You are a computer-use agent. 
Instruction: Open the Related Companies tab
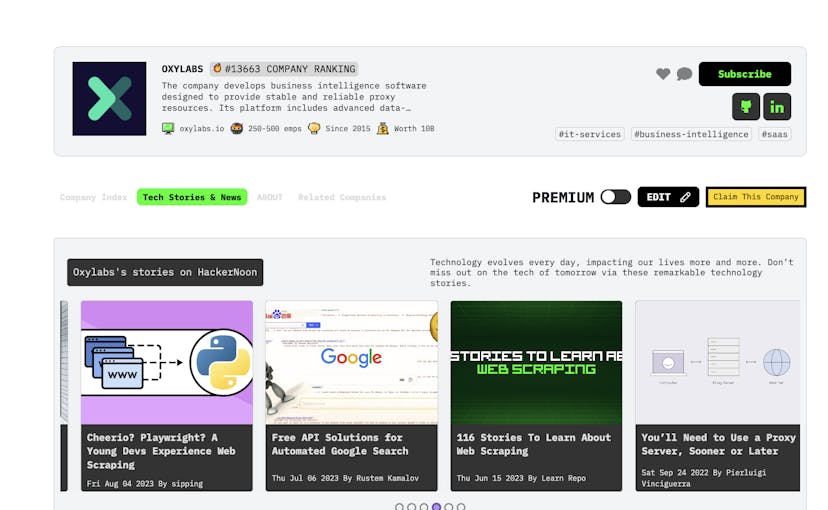[342, 197]
